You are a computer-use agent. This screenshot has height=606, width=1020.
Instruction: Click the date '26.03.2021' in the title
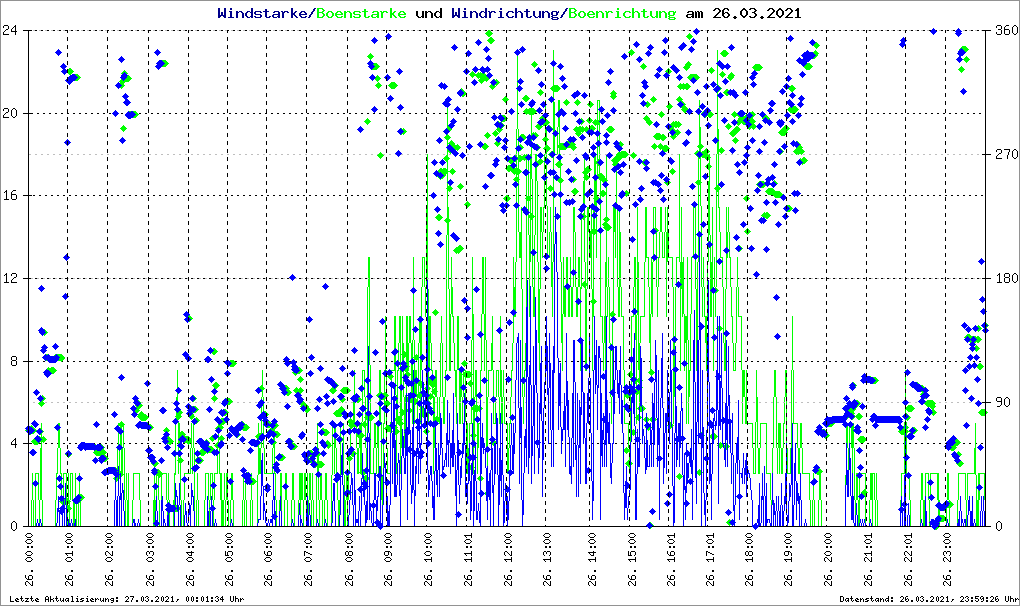pyautogui.click(x=757, y=14)
